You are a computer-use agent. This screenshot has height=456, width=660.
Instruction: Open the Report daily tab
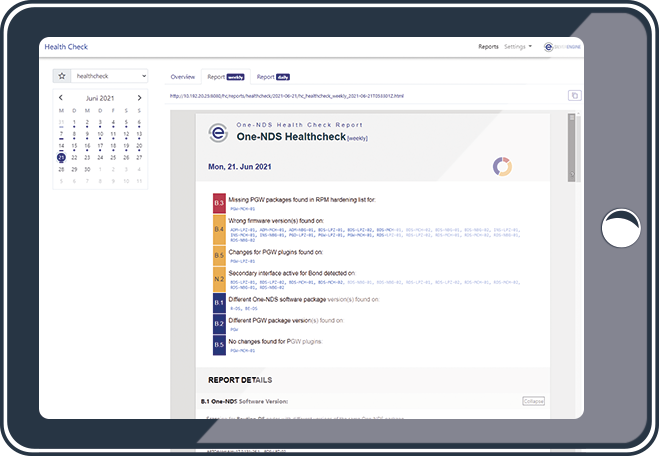(273, 77)
